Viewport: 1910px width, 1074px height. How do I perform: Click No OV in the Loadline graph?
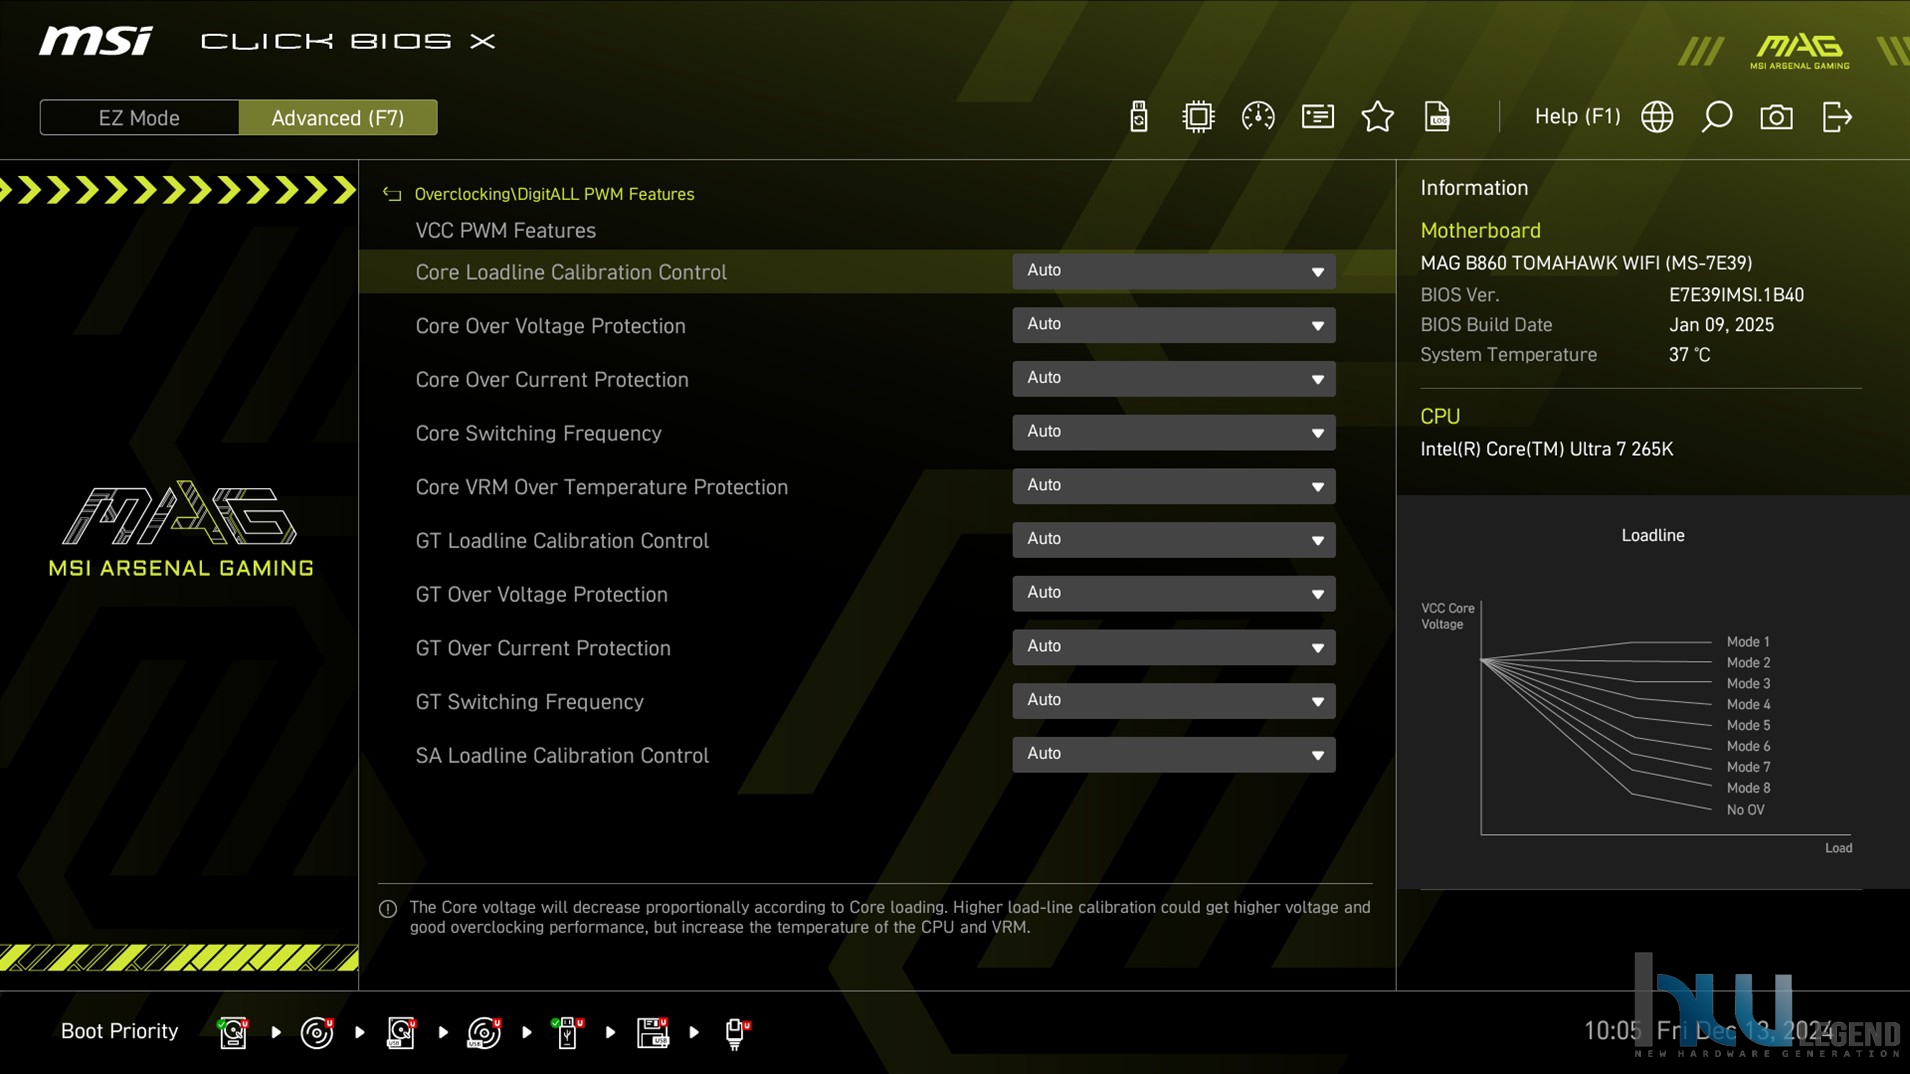(1745, 810)
